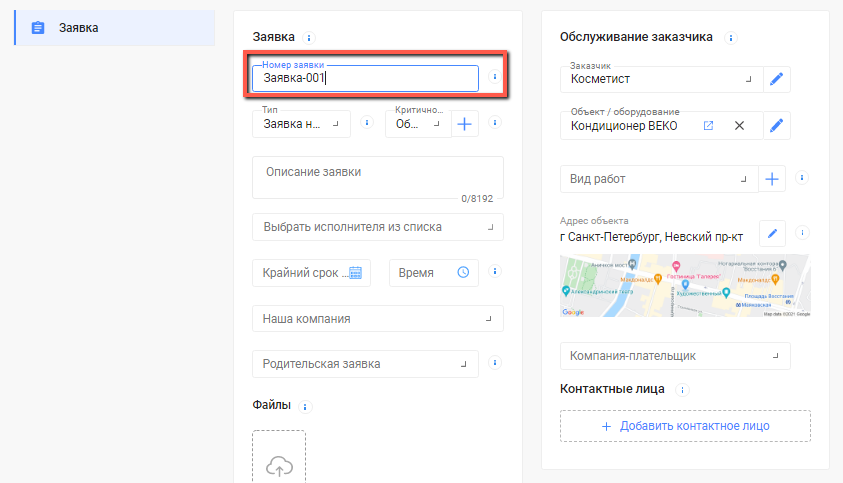Image resolution: width=843 pixels, height=483 pixels.
Task: Click info icon next to Файлы heading
Action: pyautogui.click(x=305, y=407)
